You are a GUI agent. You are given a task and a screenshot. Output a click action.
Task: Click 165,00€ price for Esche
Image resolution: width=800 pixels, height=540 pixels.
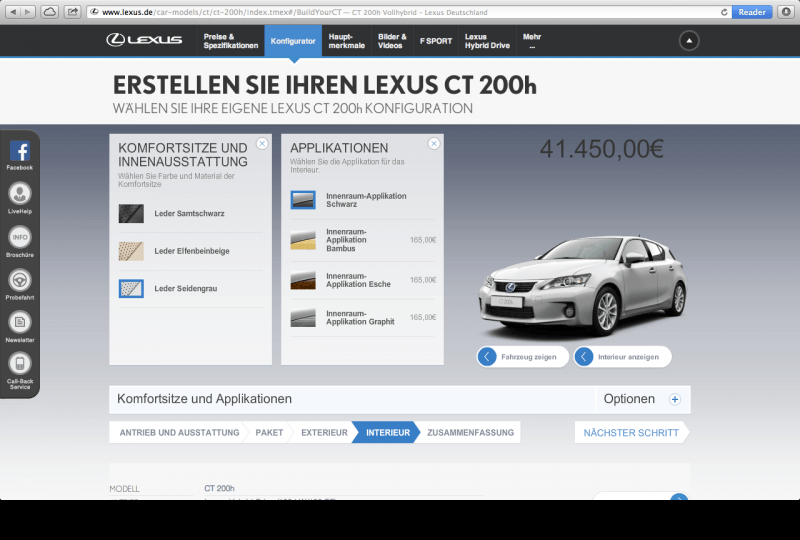[x=423, y=280]
